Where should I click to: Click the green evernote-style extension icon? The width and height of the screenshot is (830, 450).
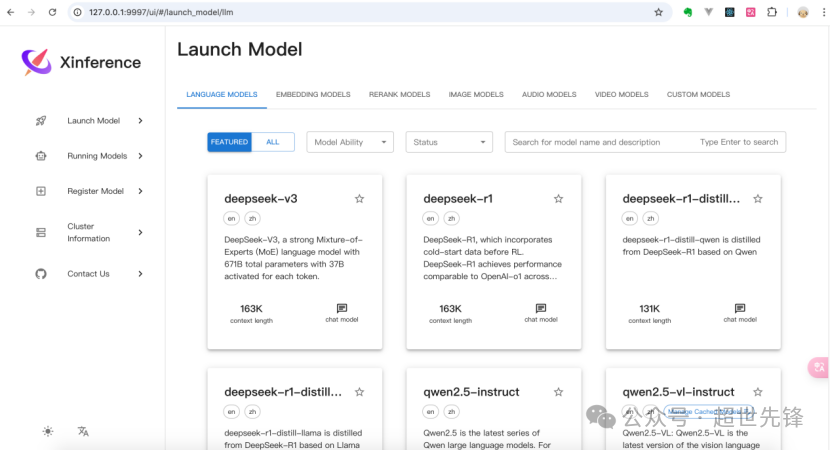(688, 12)
